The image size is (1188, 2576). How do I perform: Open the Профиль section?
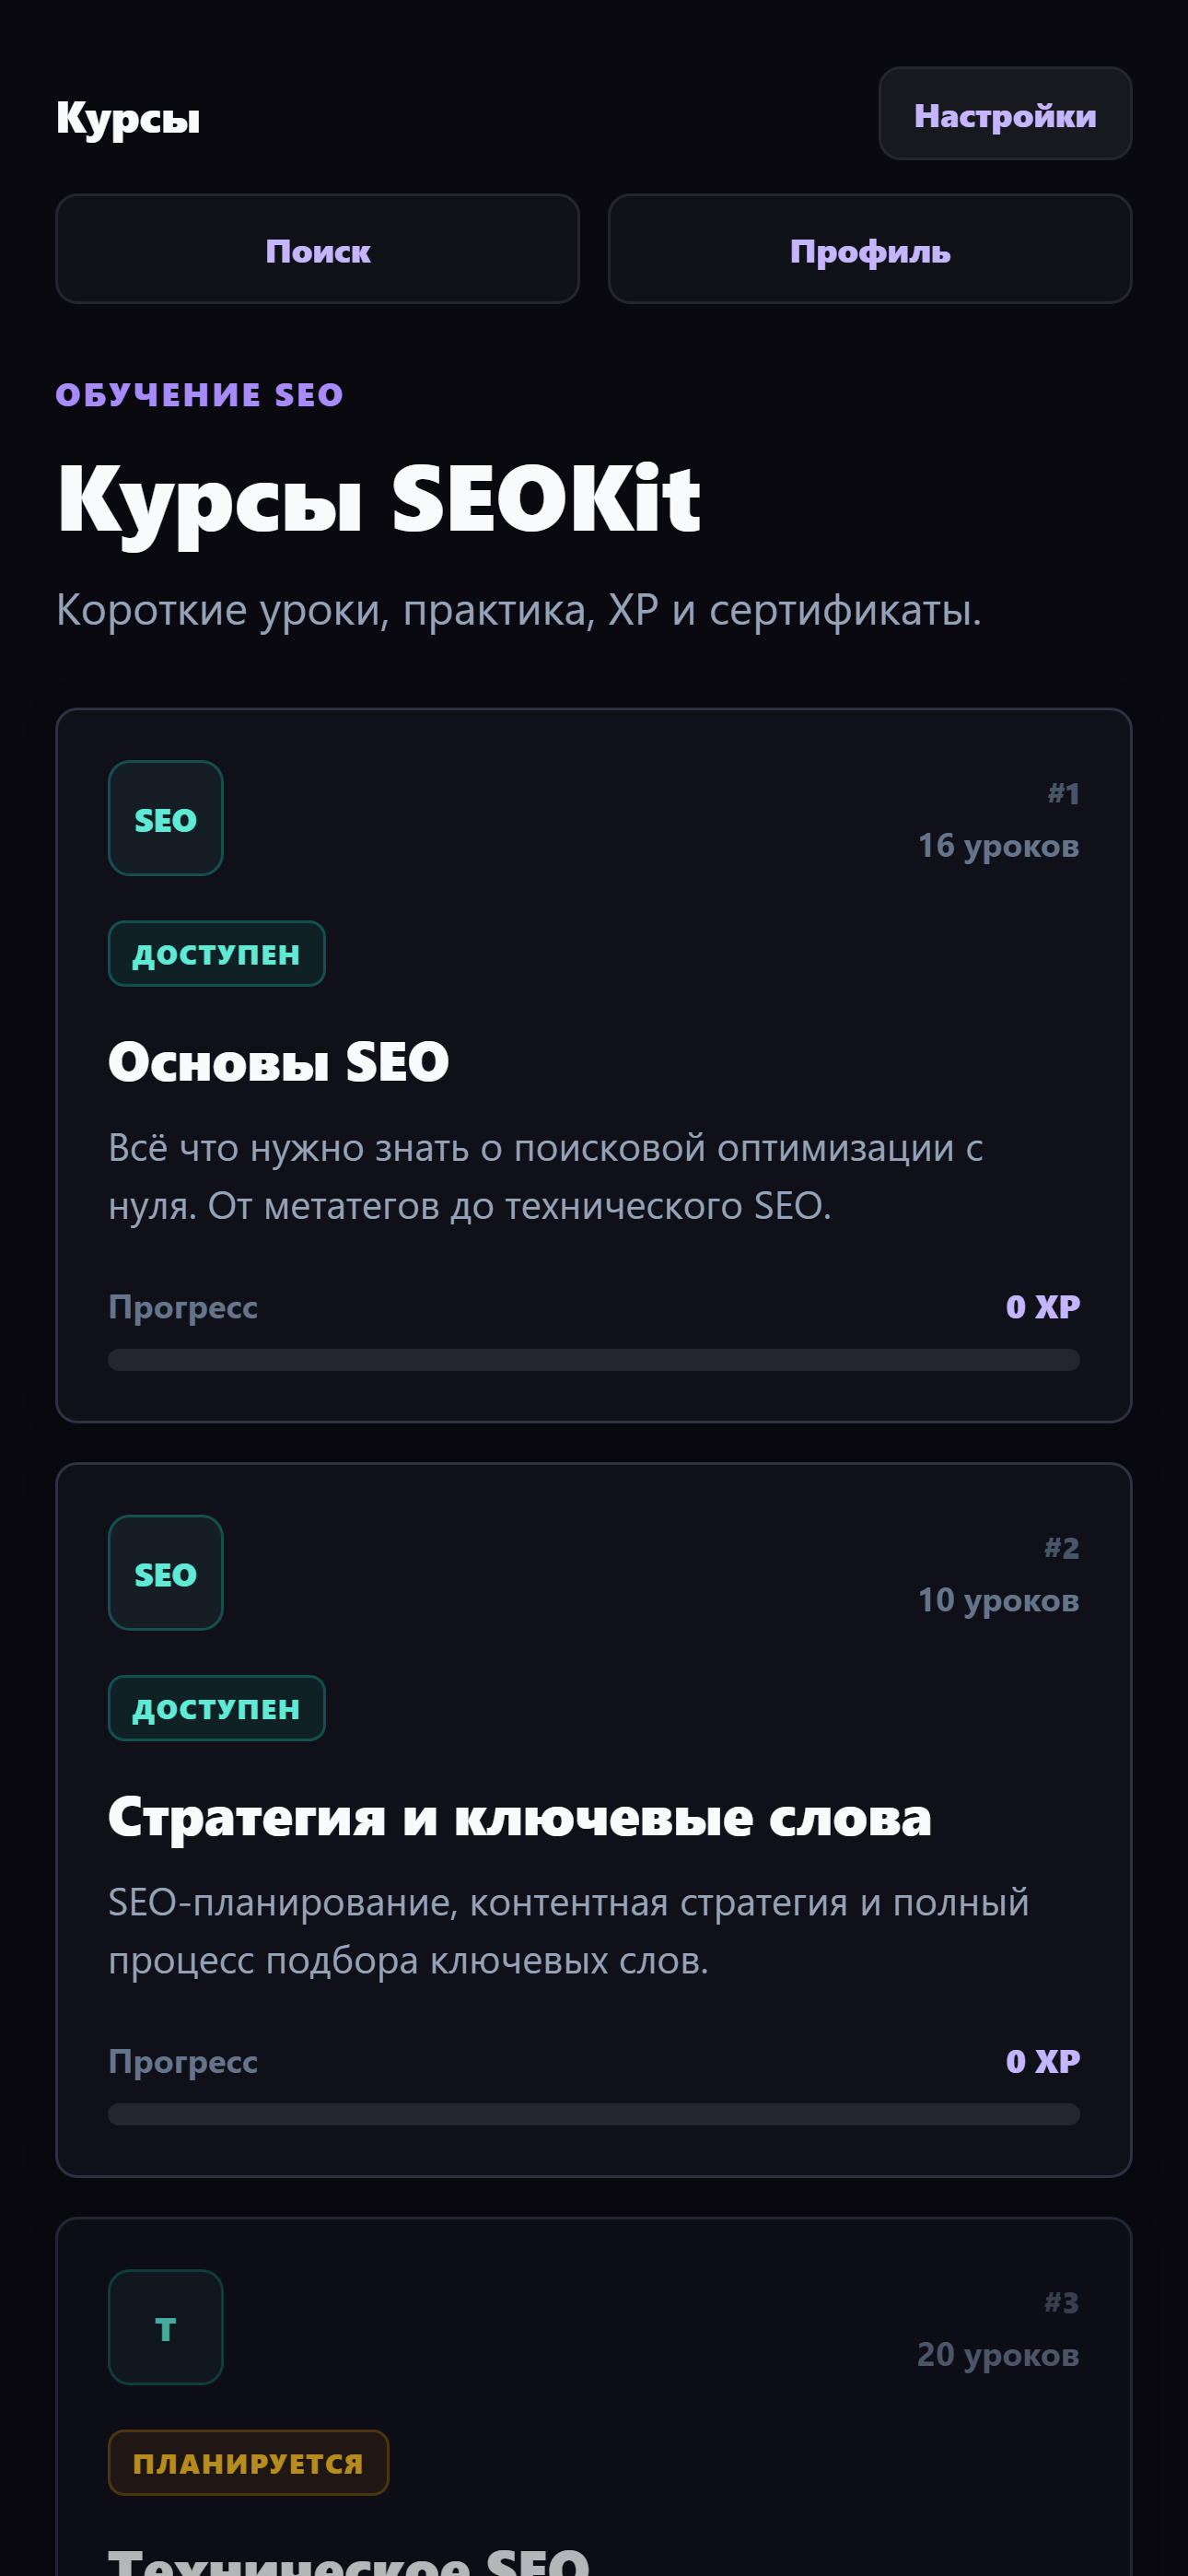868,250
